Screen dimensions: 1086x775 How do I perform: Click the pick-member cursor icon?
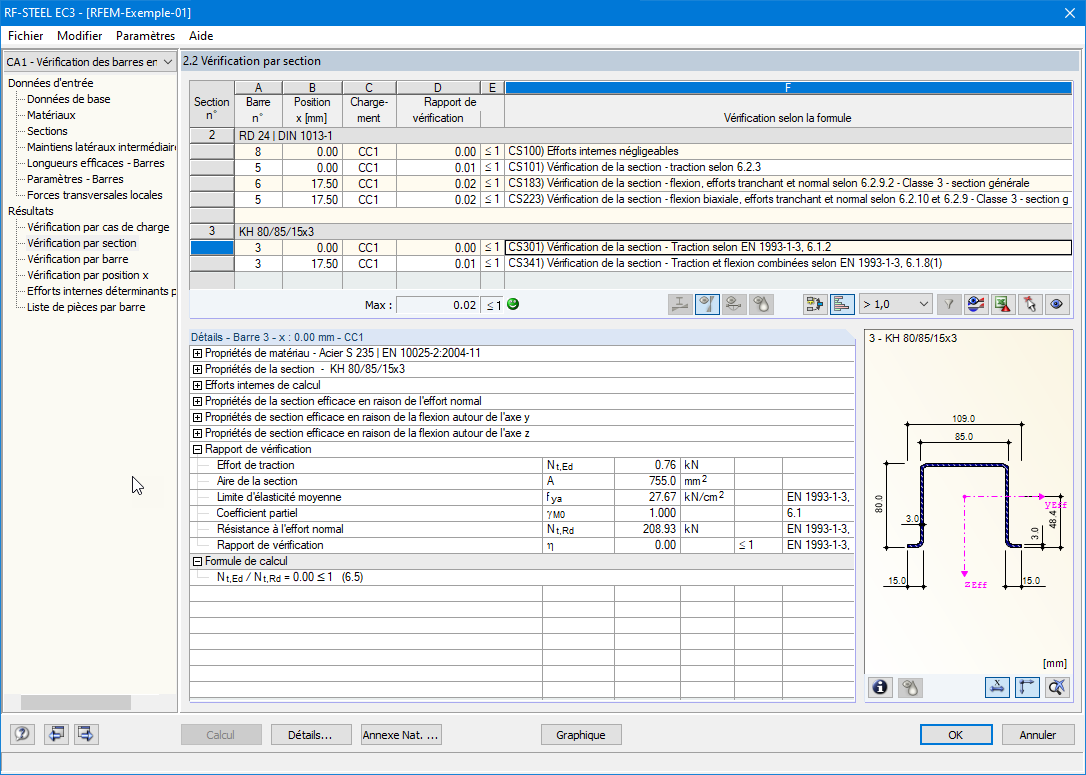(1029, 304)
